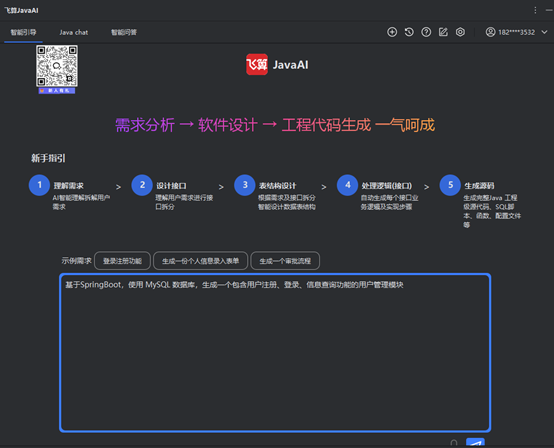Click the QR code image
Image resolution: width=554 pixels, height=448 pixels.
point(57,66)
